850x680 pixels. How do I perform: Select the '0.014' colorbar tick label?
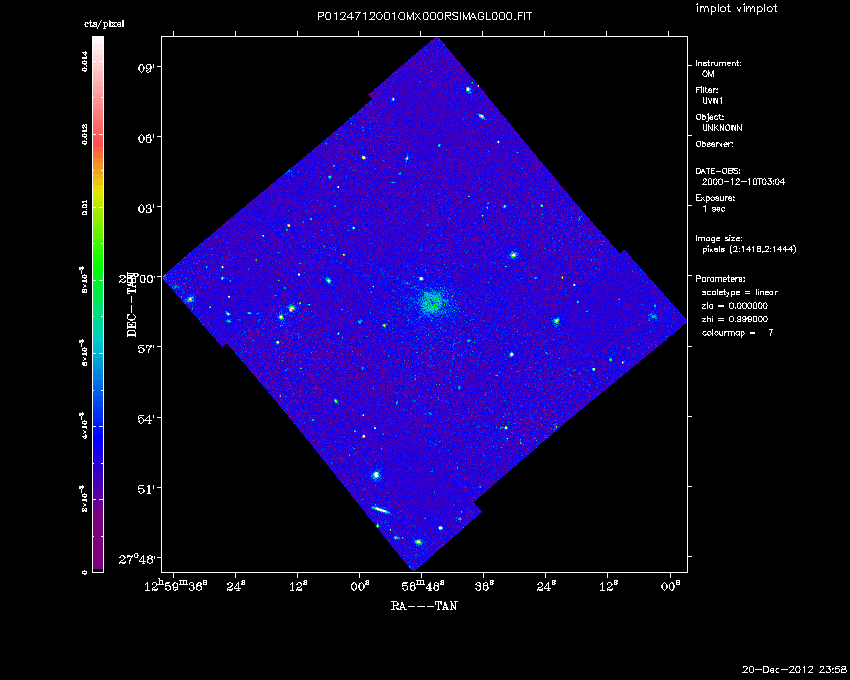85,61
